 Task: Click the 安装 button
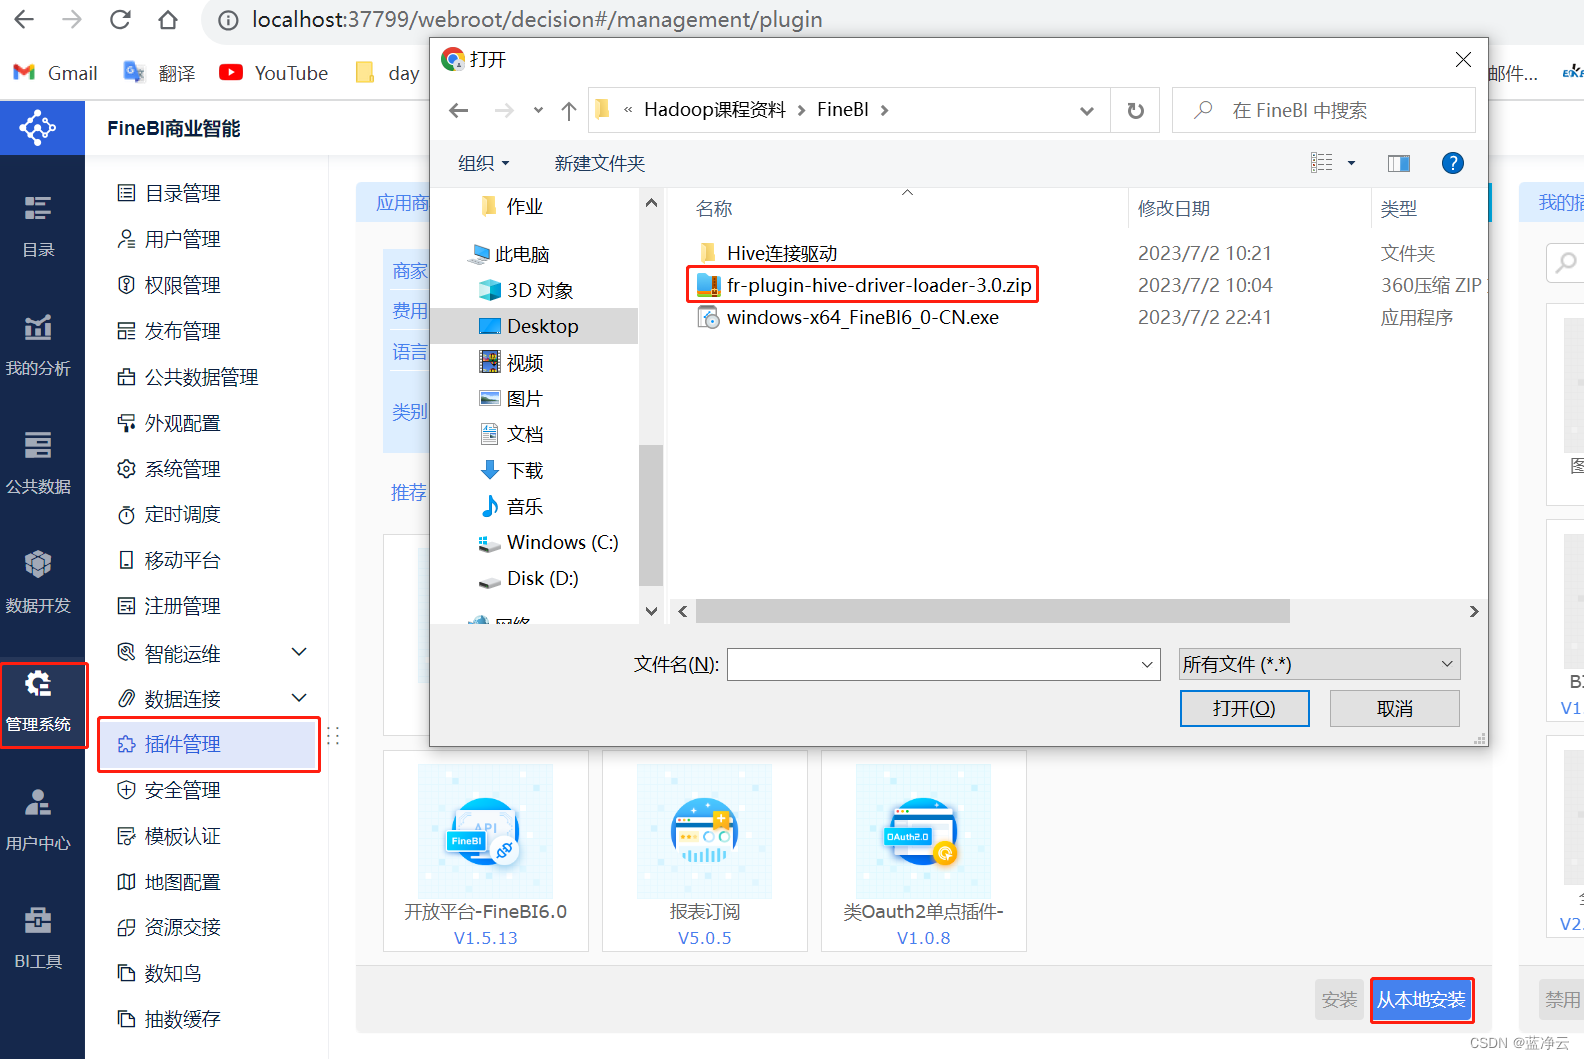click(x=1339, y=999)
